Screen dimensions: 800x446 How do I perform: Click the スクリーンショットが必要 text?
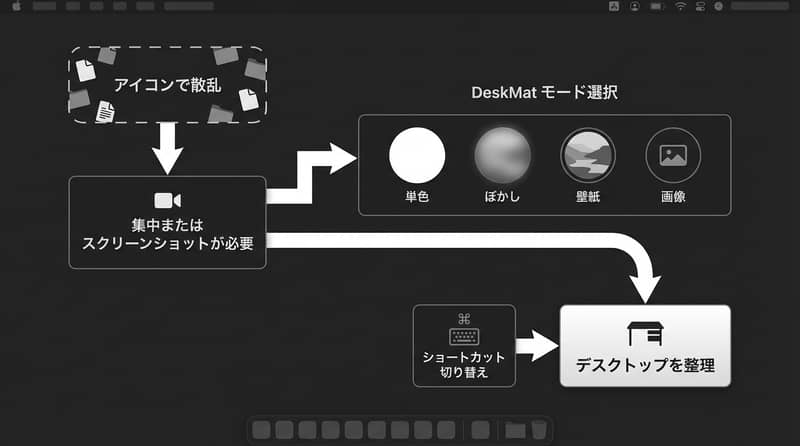point(167,242)
